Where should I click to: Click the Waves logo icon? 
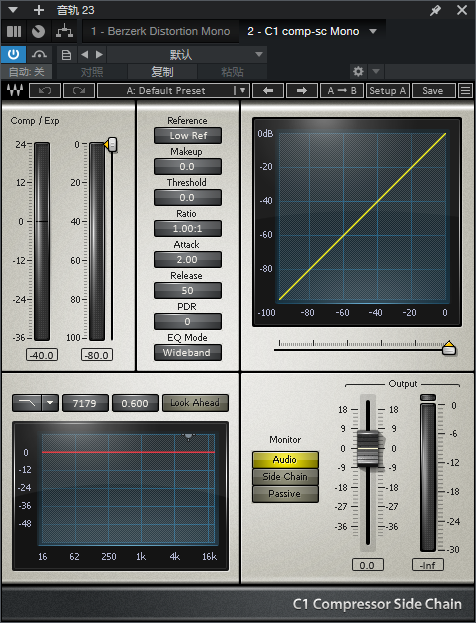15,91
